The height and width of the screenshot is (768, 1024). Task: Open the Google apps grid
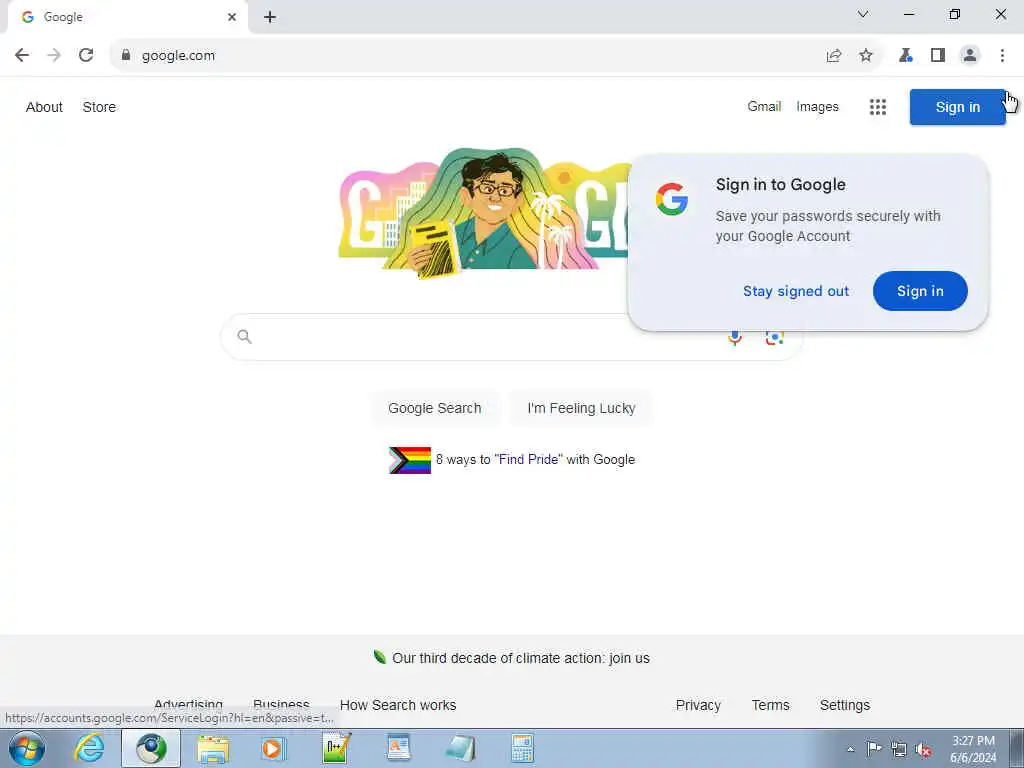tap(878, 107)
